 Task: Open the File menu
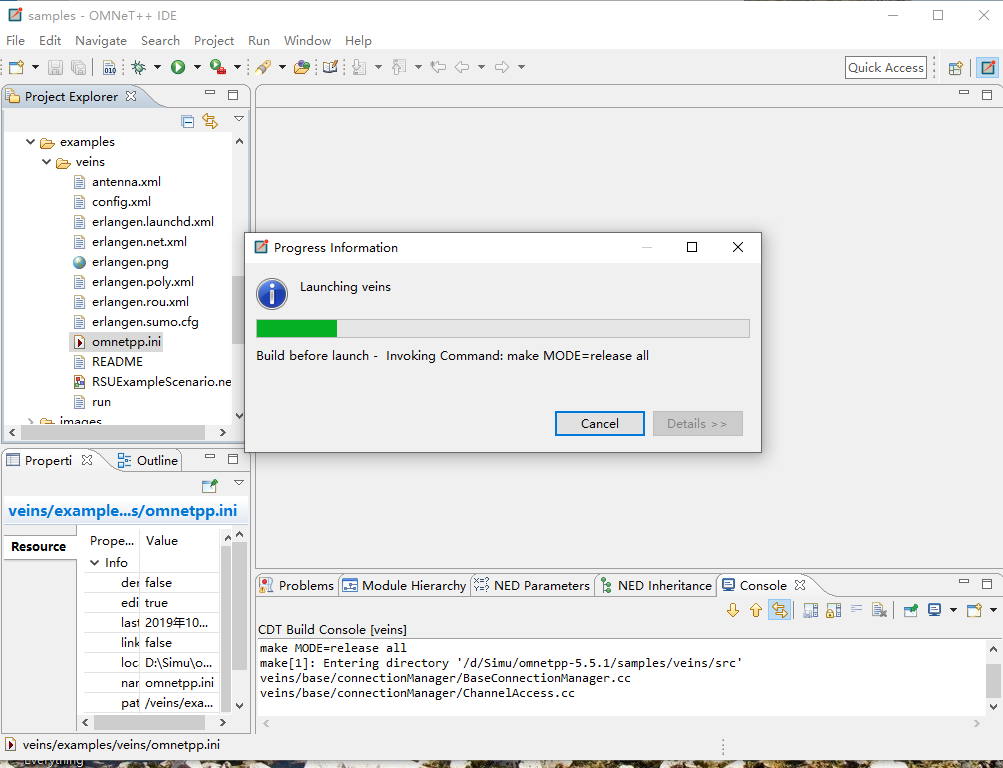[15, 41]
